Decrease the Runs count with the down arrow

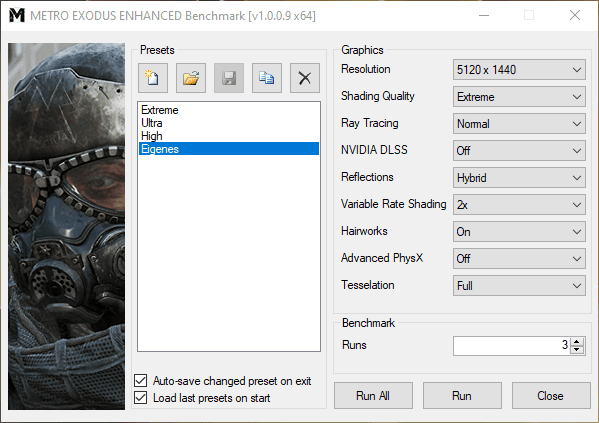[577, 350]
